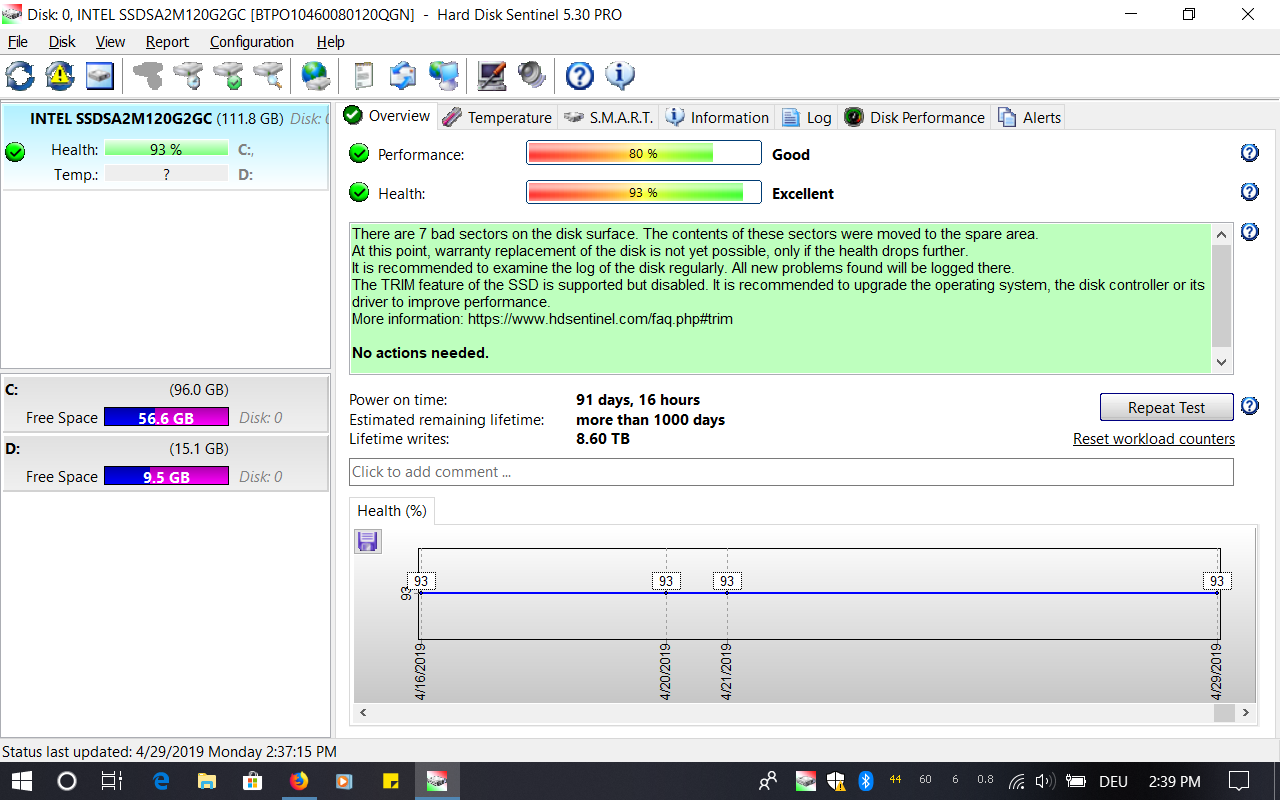Click the Refresh disk status toolbar icon

[20, 75]
